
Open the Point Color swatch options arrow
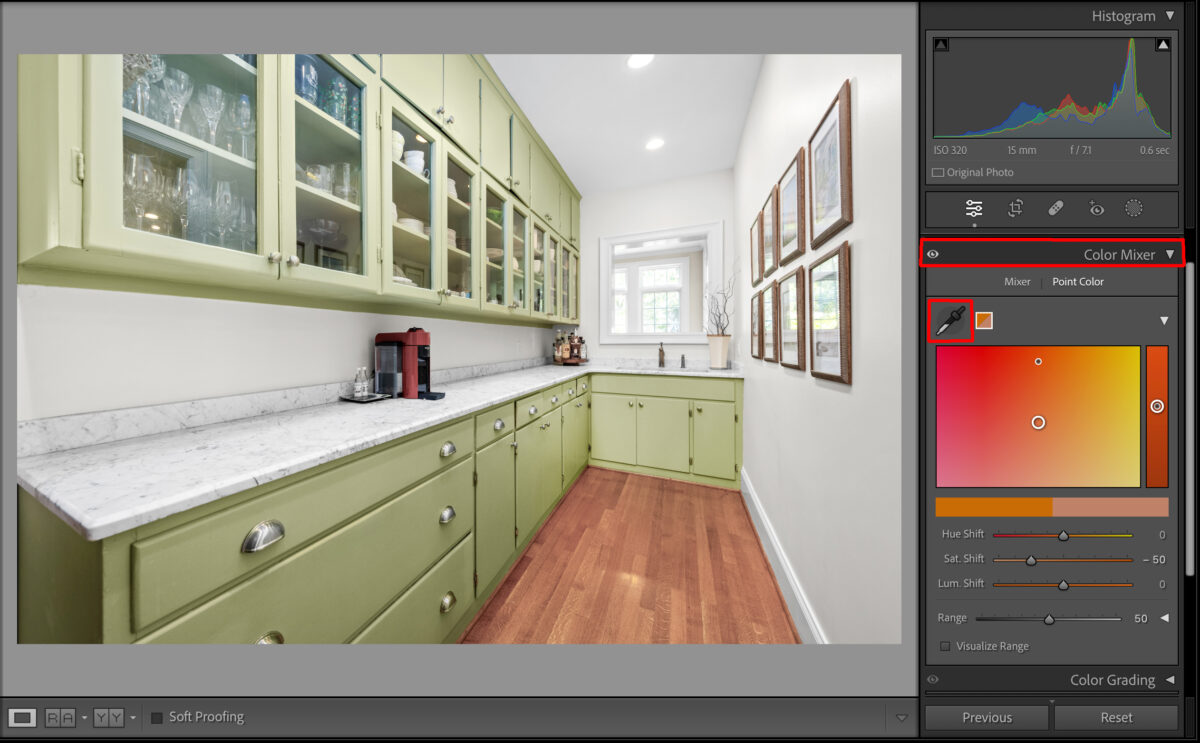pos(1163,320)
